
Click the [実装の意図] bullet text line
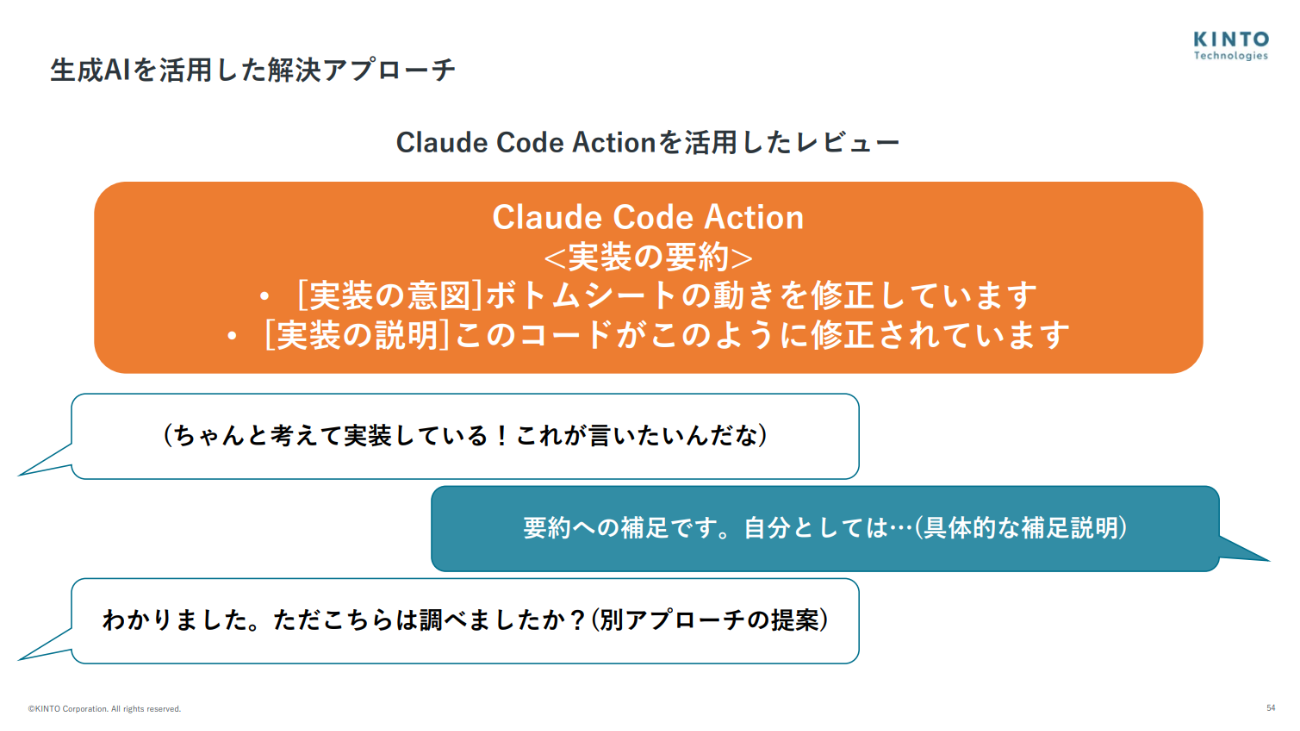pos(666,296)
